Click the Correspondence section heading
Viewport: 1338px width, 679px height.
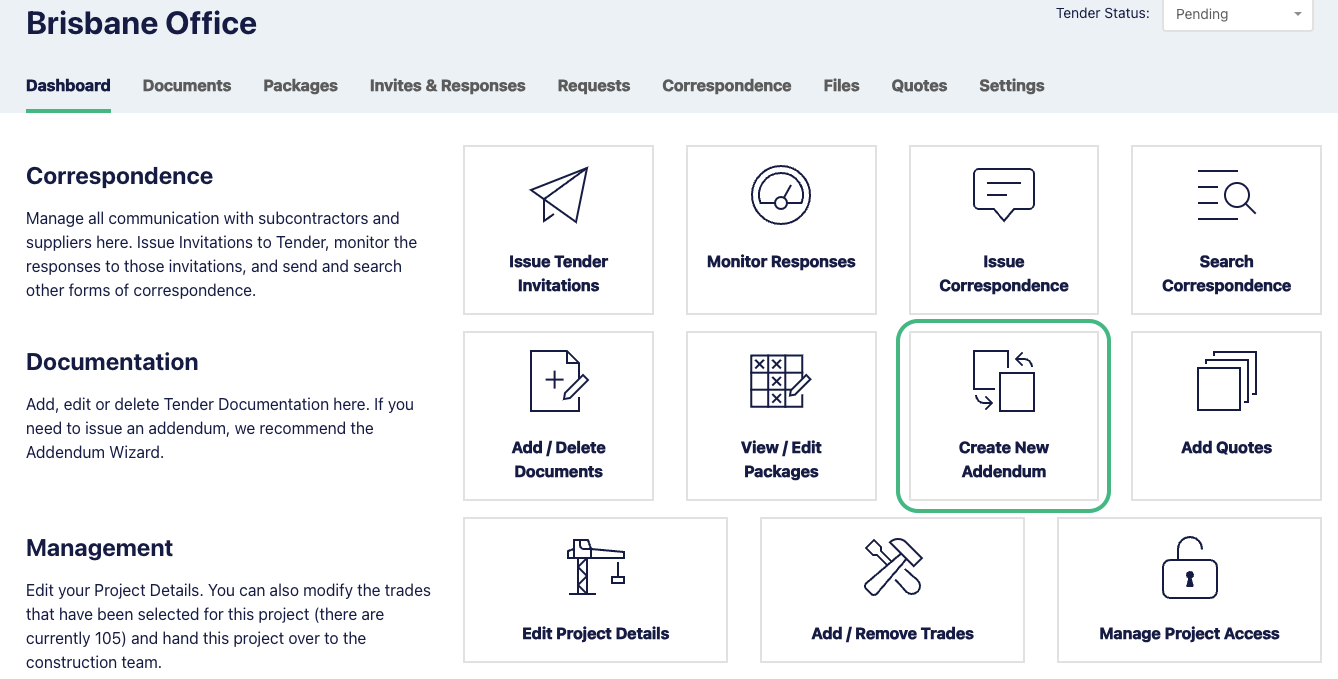click(x=119, y=176)
